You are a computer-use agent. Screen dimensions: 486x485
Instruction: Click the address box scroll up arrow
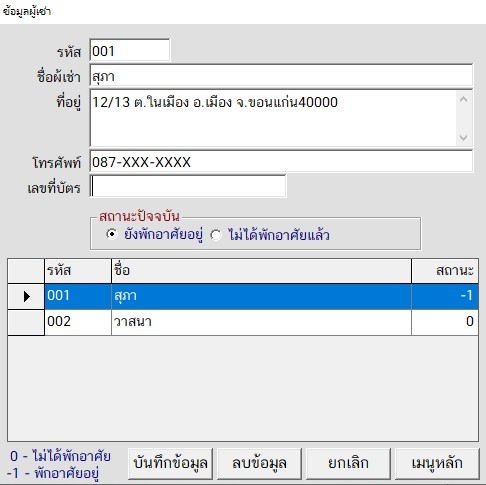click(463, 99)
